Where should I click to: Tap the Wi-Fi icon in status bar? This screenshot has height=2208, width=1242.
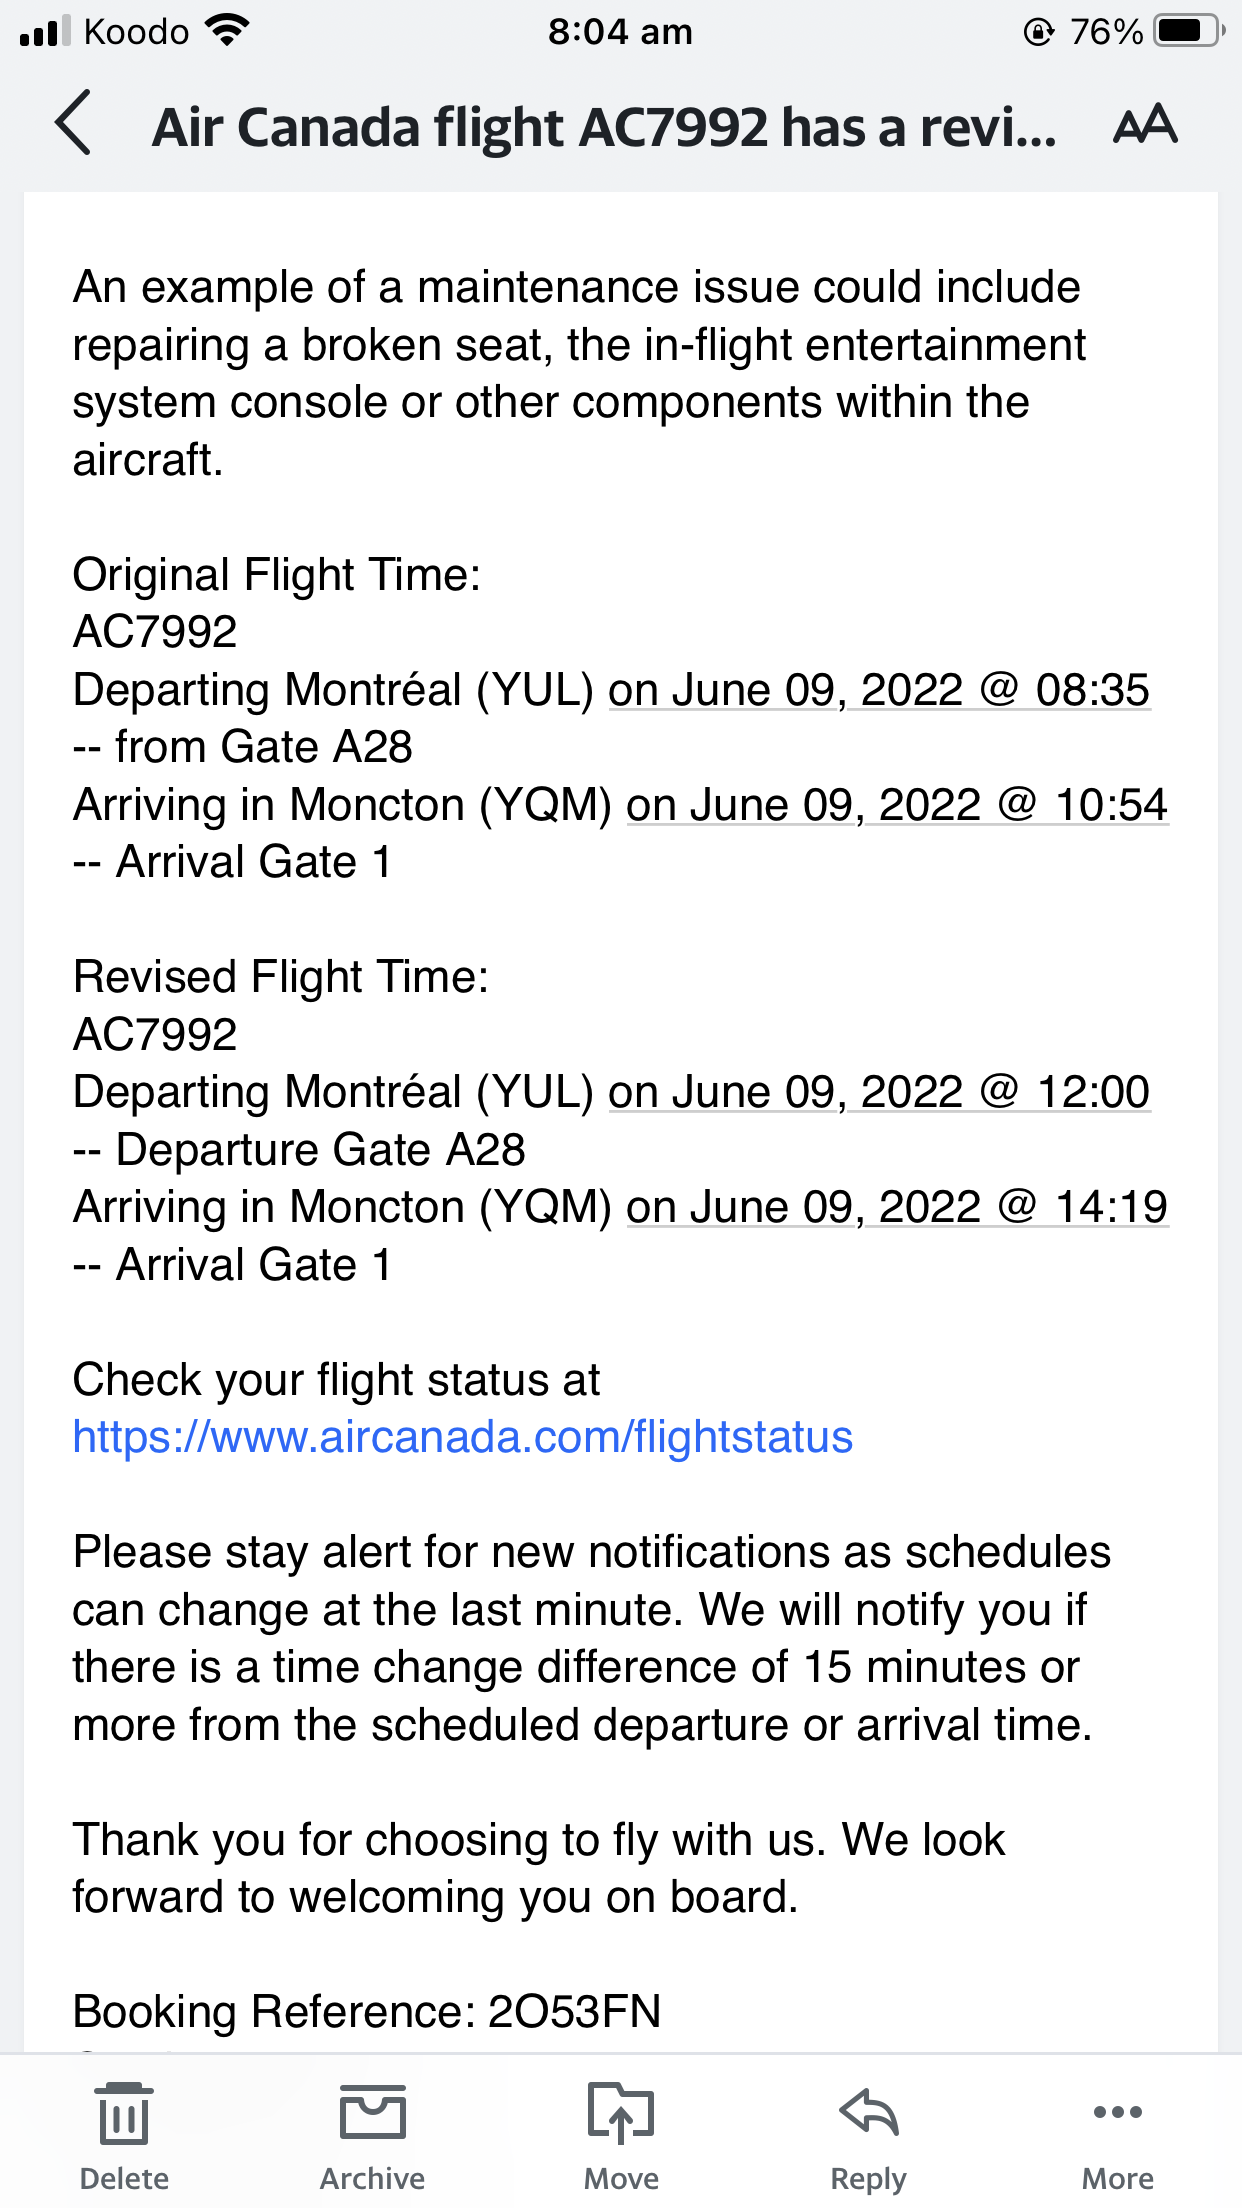(x=228, y=31)
